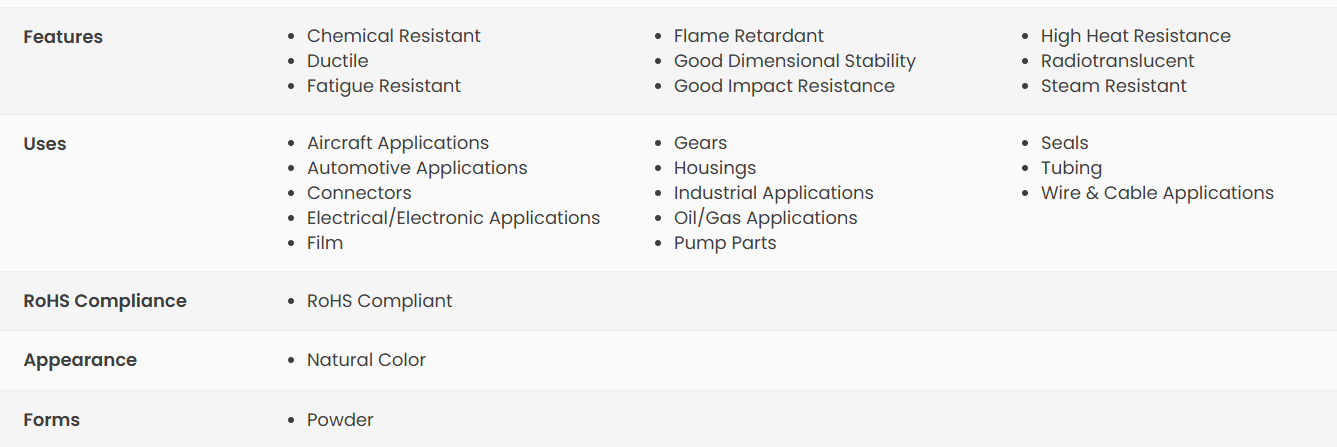Click the Chemical Resistant feature item
The width and height of the screenshot is (1337, 447).
pyautogui.click(x=393, y=36)
